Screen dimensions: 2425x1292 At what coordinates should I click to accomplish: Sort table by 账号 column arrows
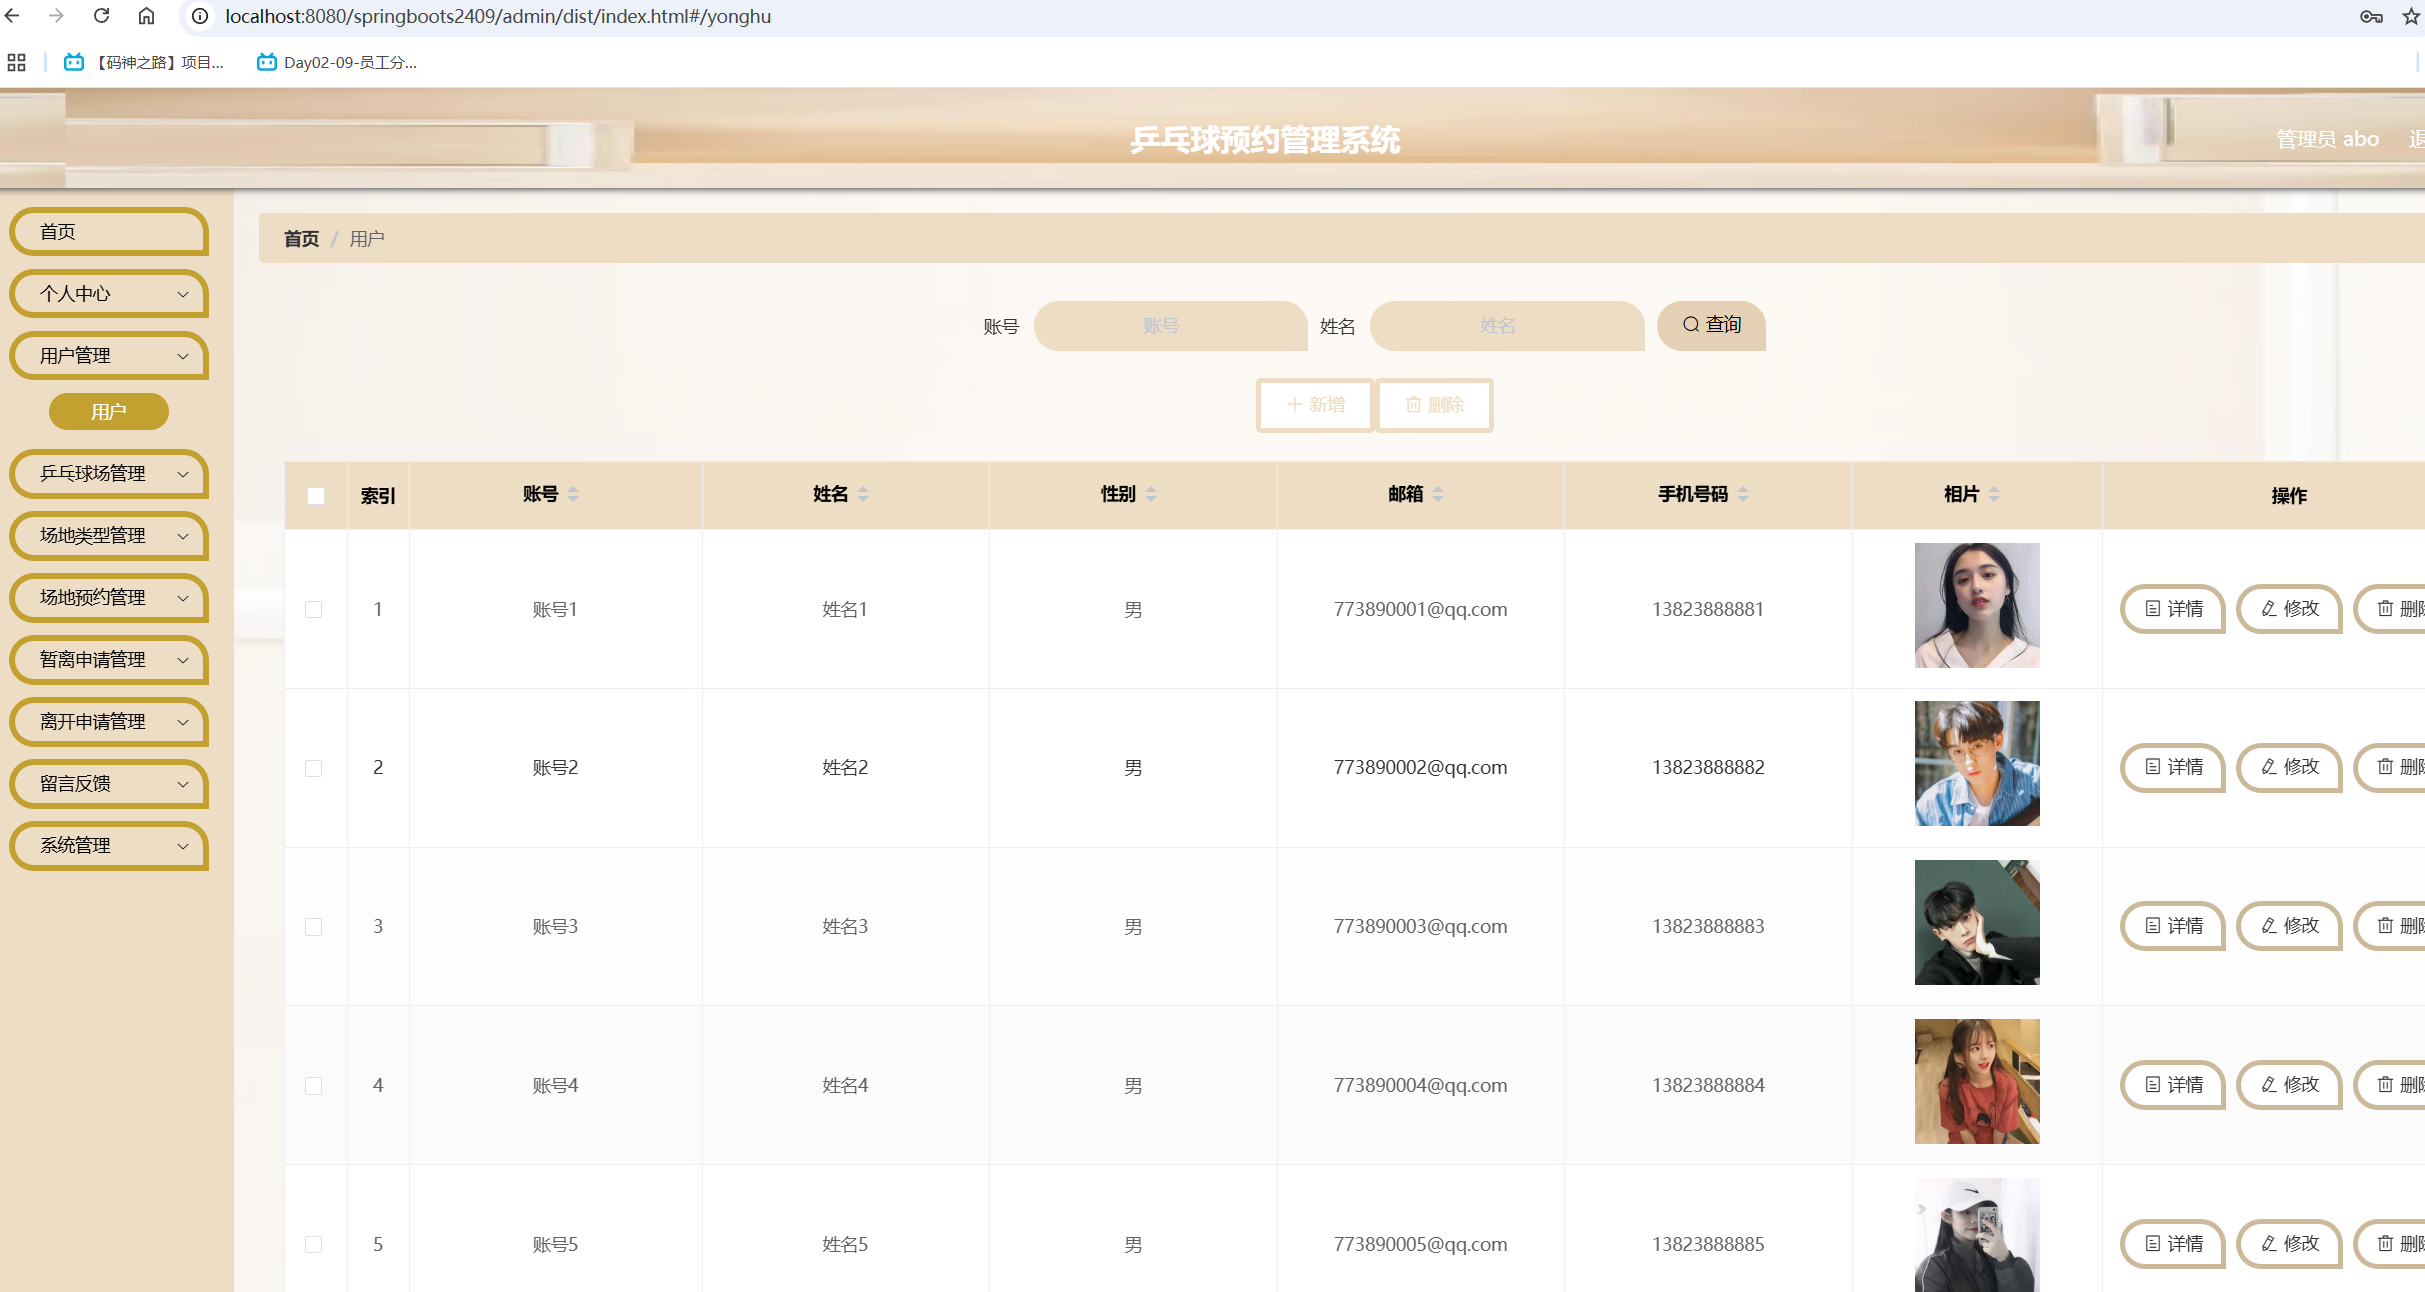pos(573,494)
